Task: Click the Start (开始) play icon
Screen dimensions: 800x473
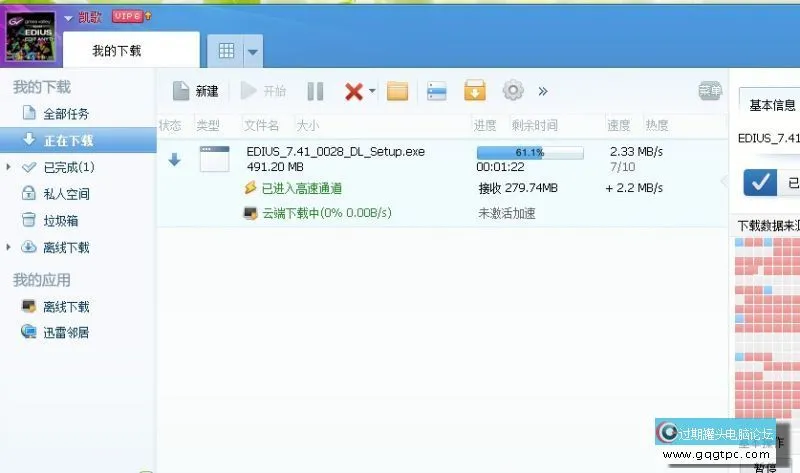Action: click(x=248, y=91)
